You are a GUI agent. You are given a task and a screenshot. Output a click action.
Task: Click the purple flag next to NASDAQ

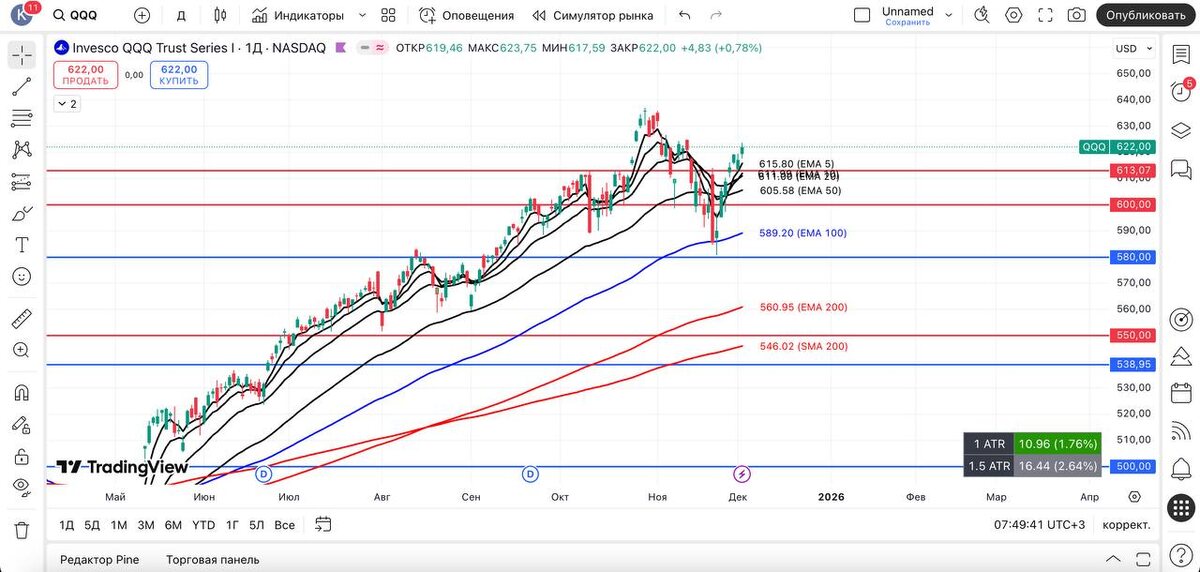point(341,47)
